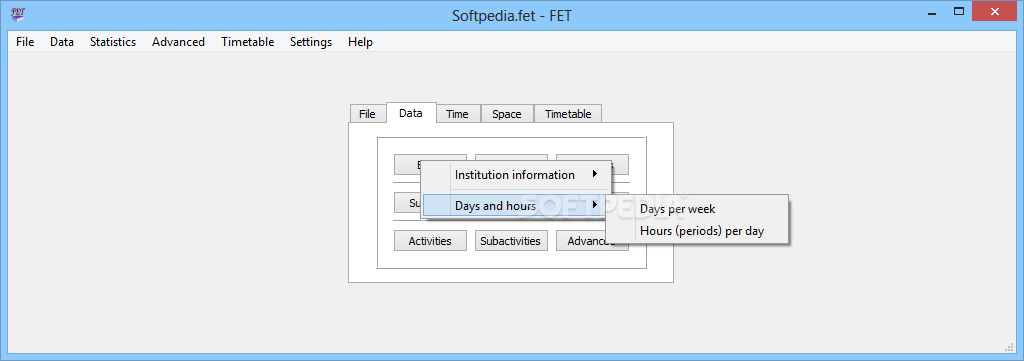Open the Help menu

[x=360, y=42]
